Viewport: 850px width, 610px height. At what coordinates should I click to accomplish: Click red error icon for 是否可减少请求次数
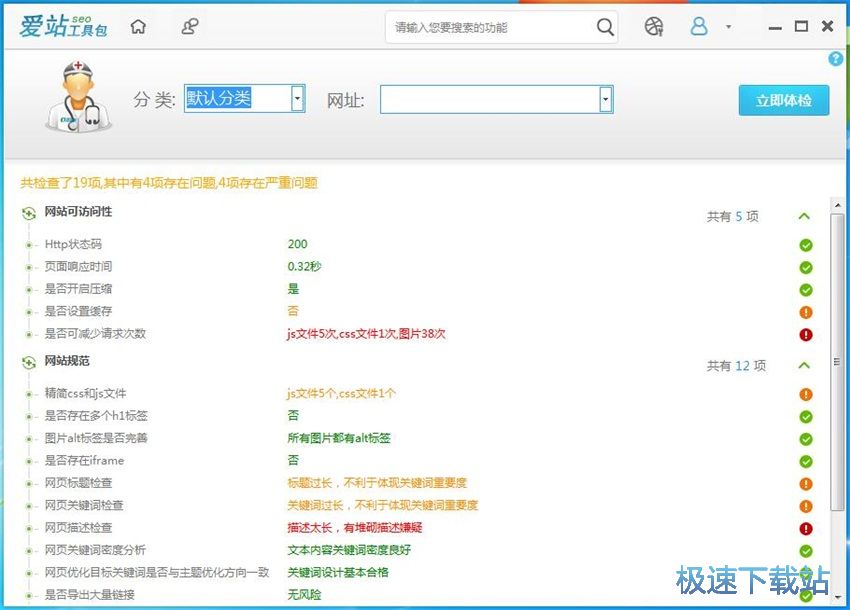click(x=806, y=335)
